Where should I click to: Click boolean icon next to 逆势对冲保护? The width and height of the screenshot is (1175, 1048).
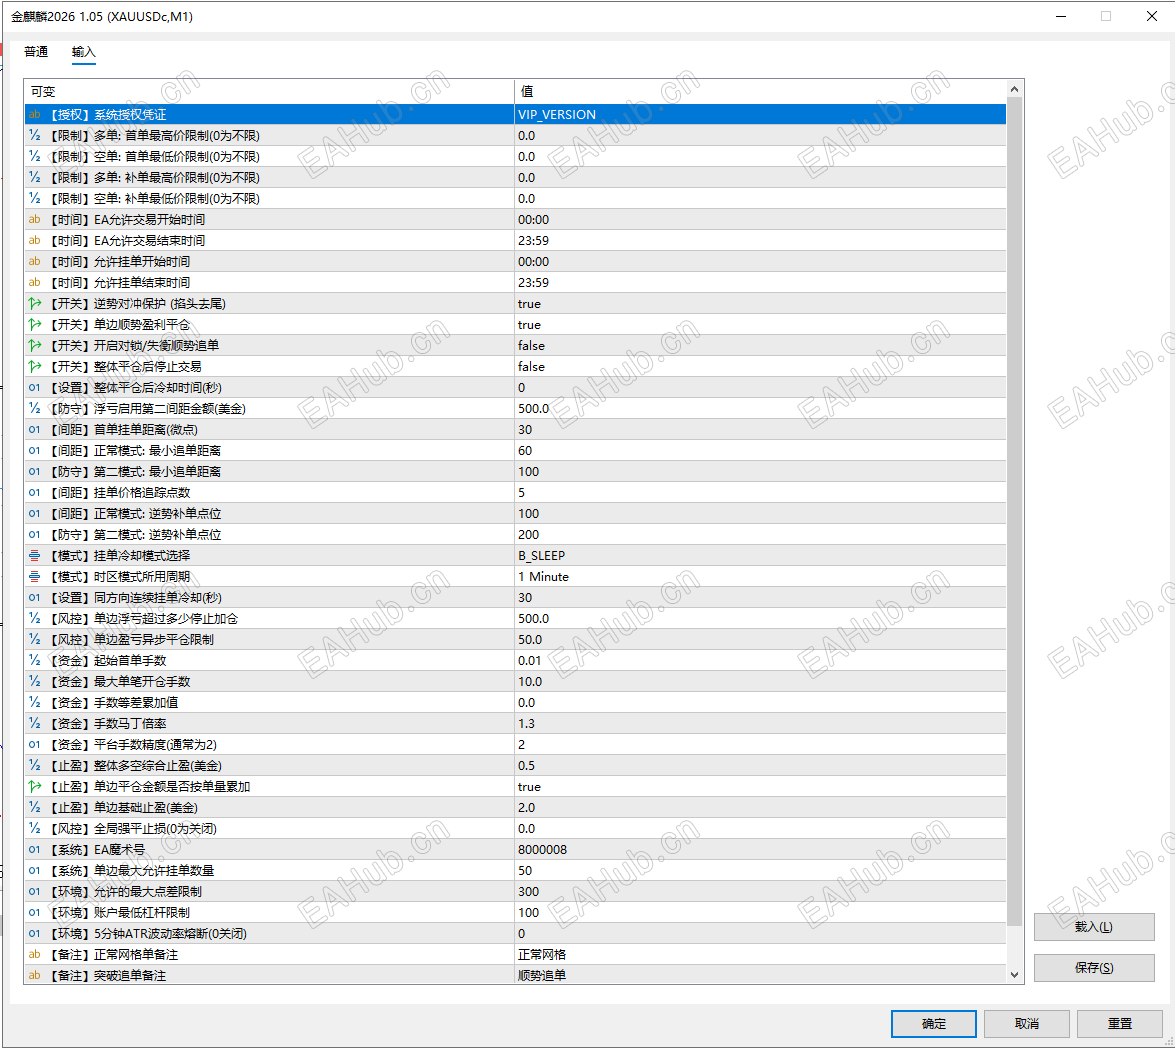[34, 303]
